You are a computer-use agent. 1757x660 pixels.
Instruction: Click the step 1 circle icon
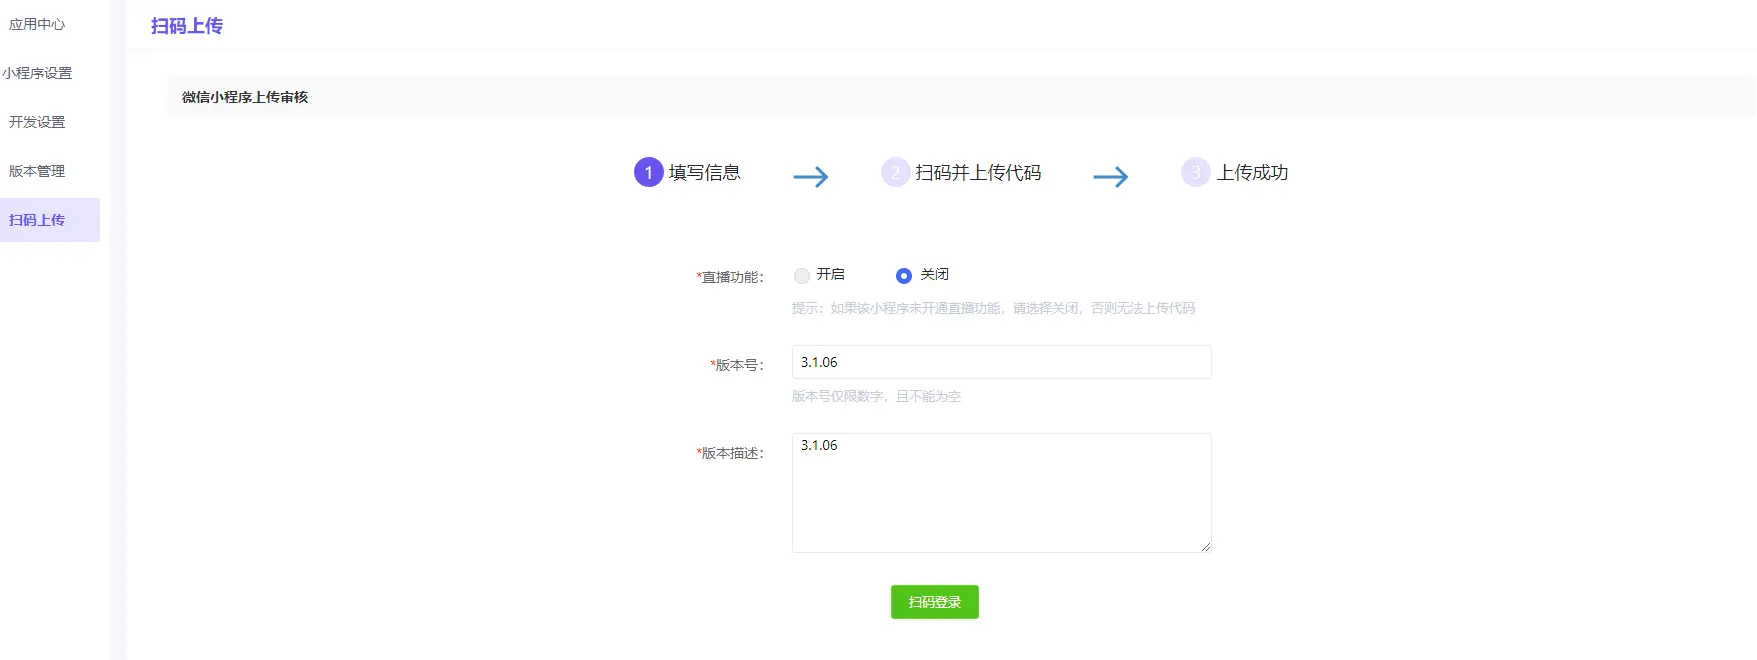coord(648,173)
